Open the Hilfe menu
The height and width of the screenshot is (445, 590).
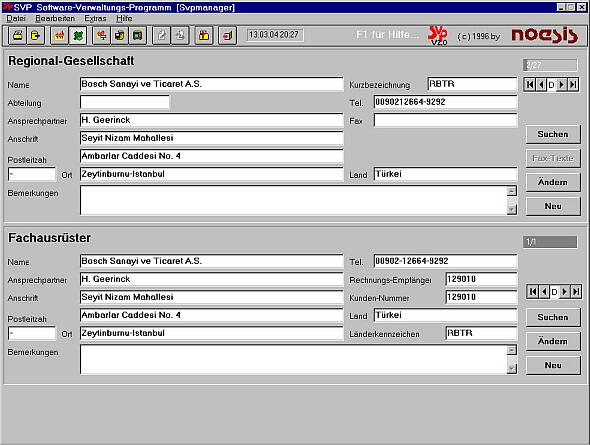[124, 18]
